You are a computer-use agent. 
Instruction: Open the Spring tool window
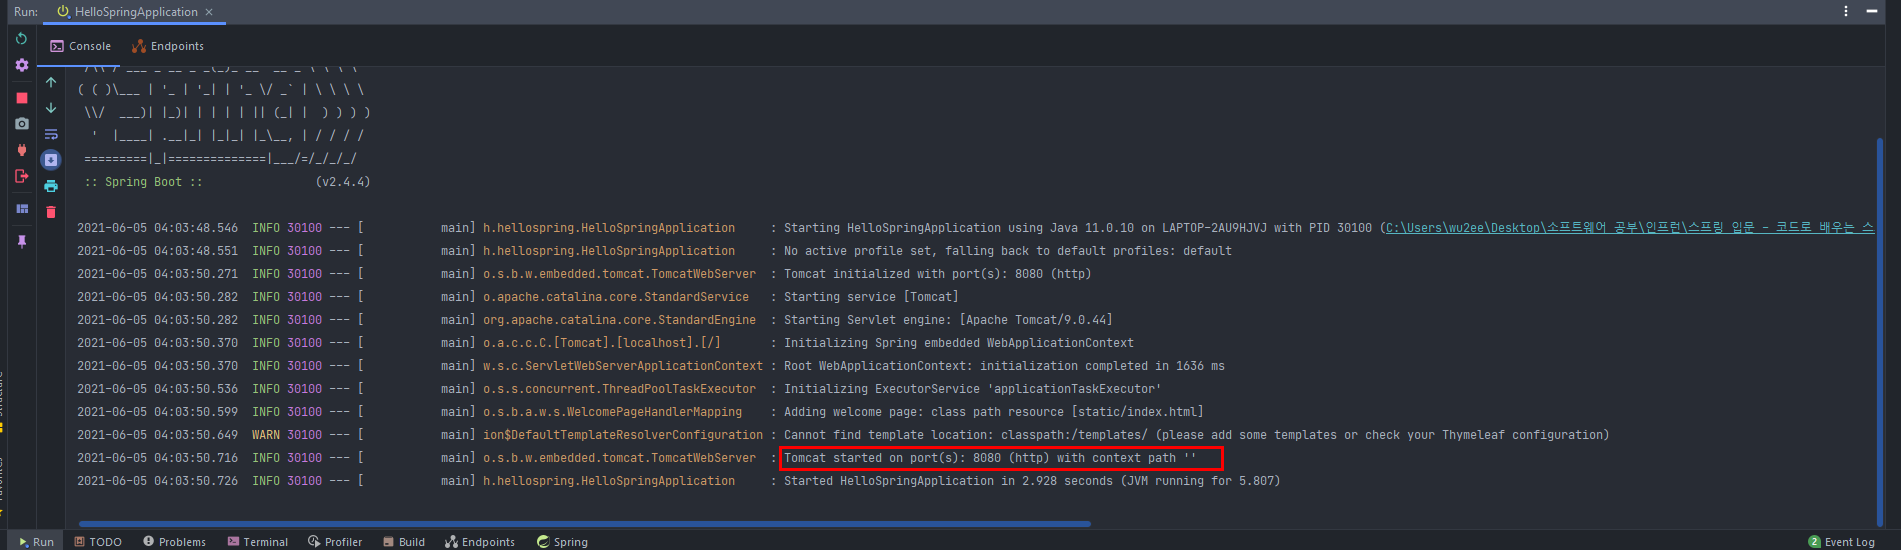click(x=562, y=541)
